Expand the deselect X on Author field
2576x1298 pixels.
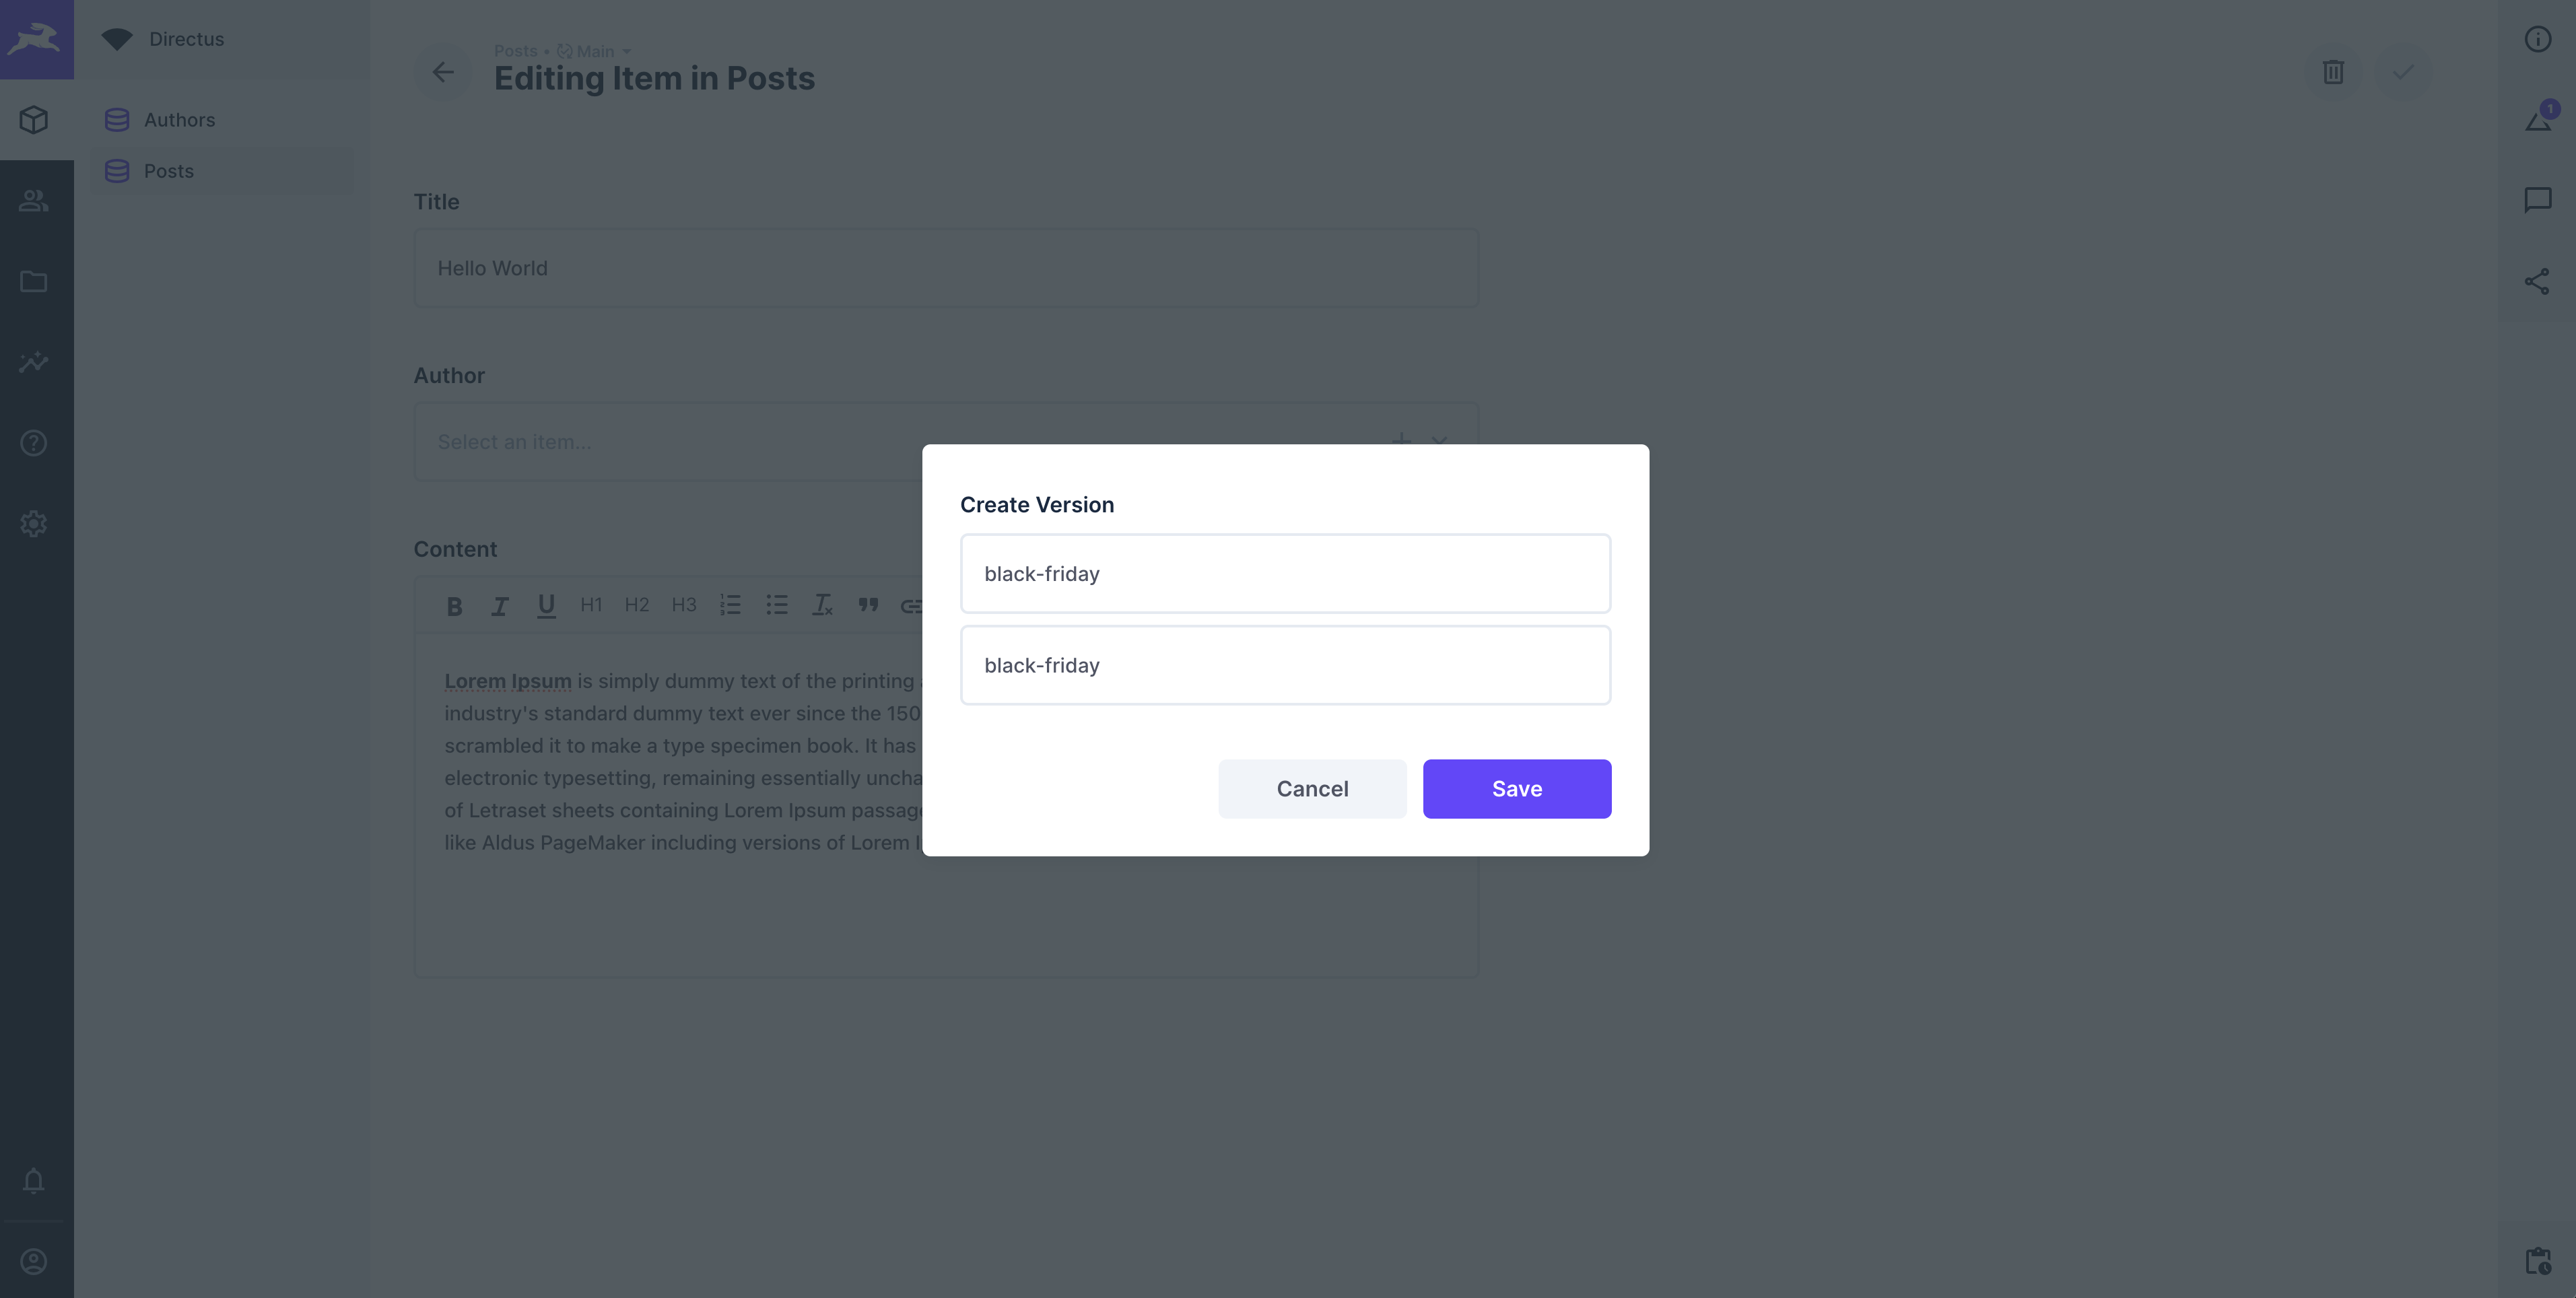[x=1440, y=441]
